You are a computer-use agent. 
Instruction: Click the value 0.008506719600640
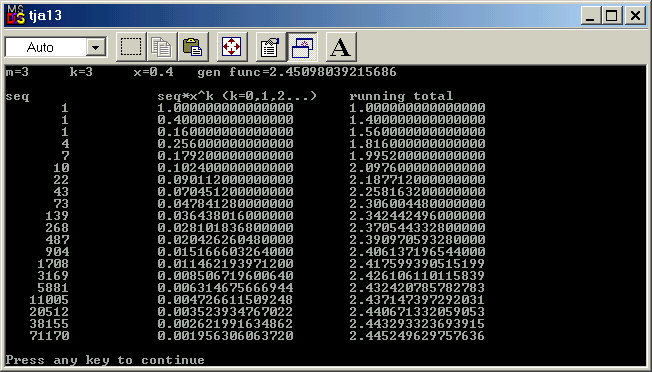coord(225,276)
